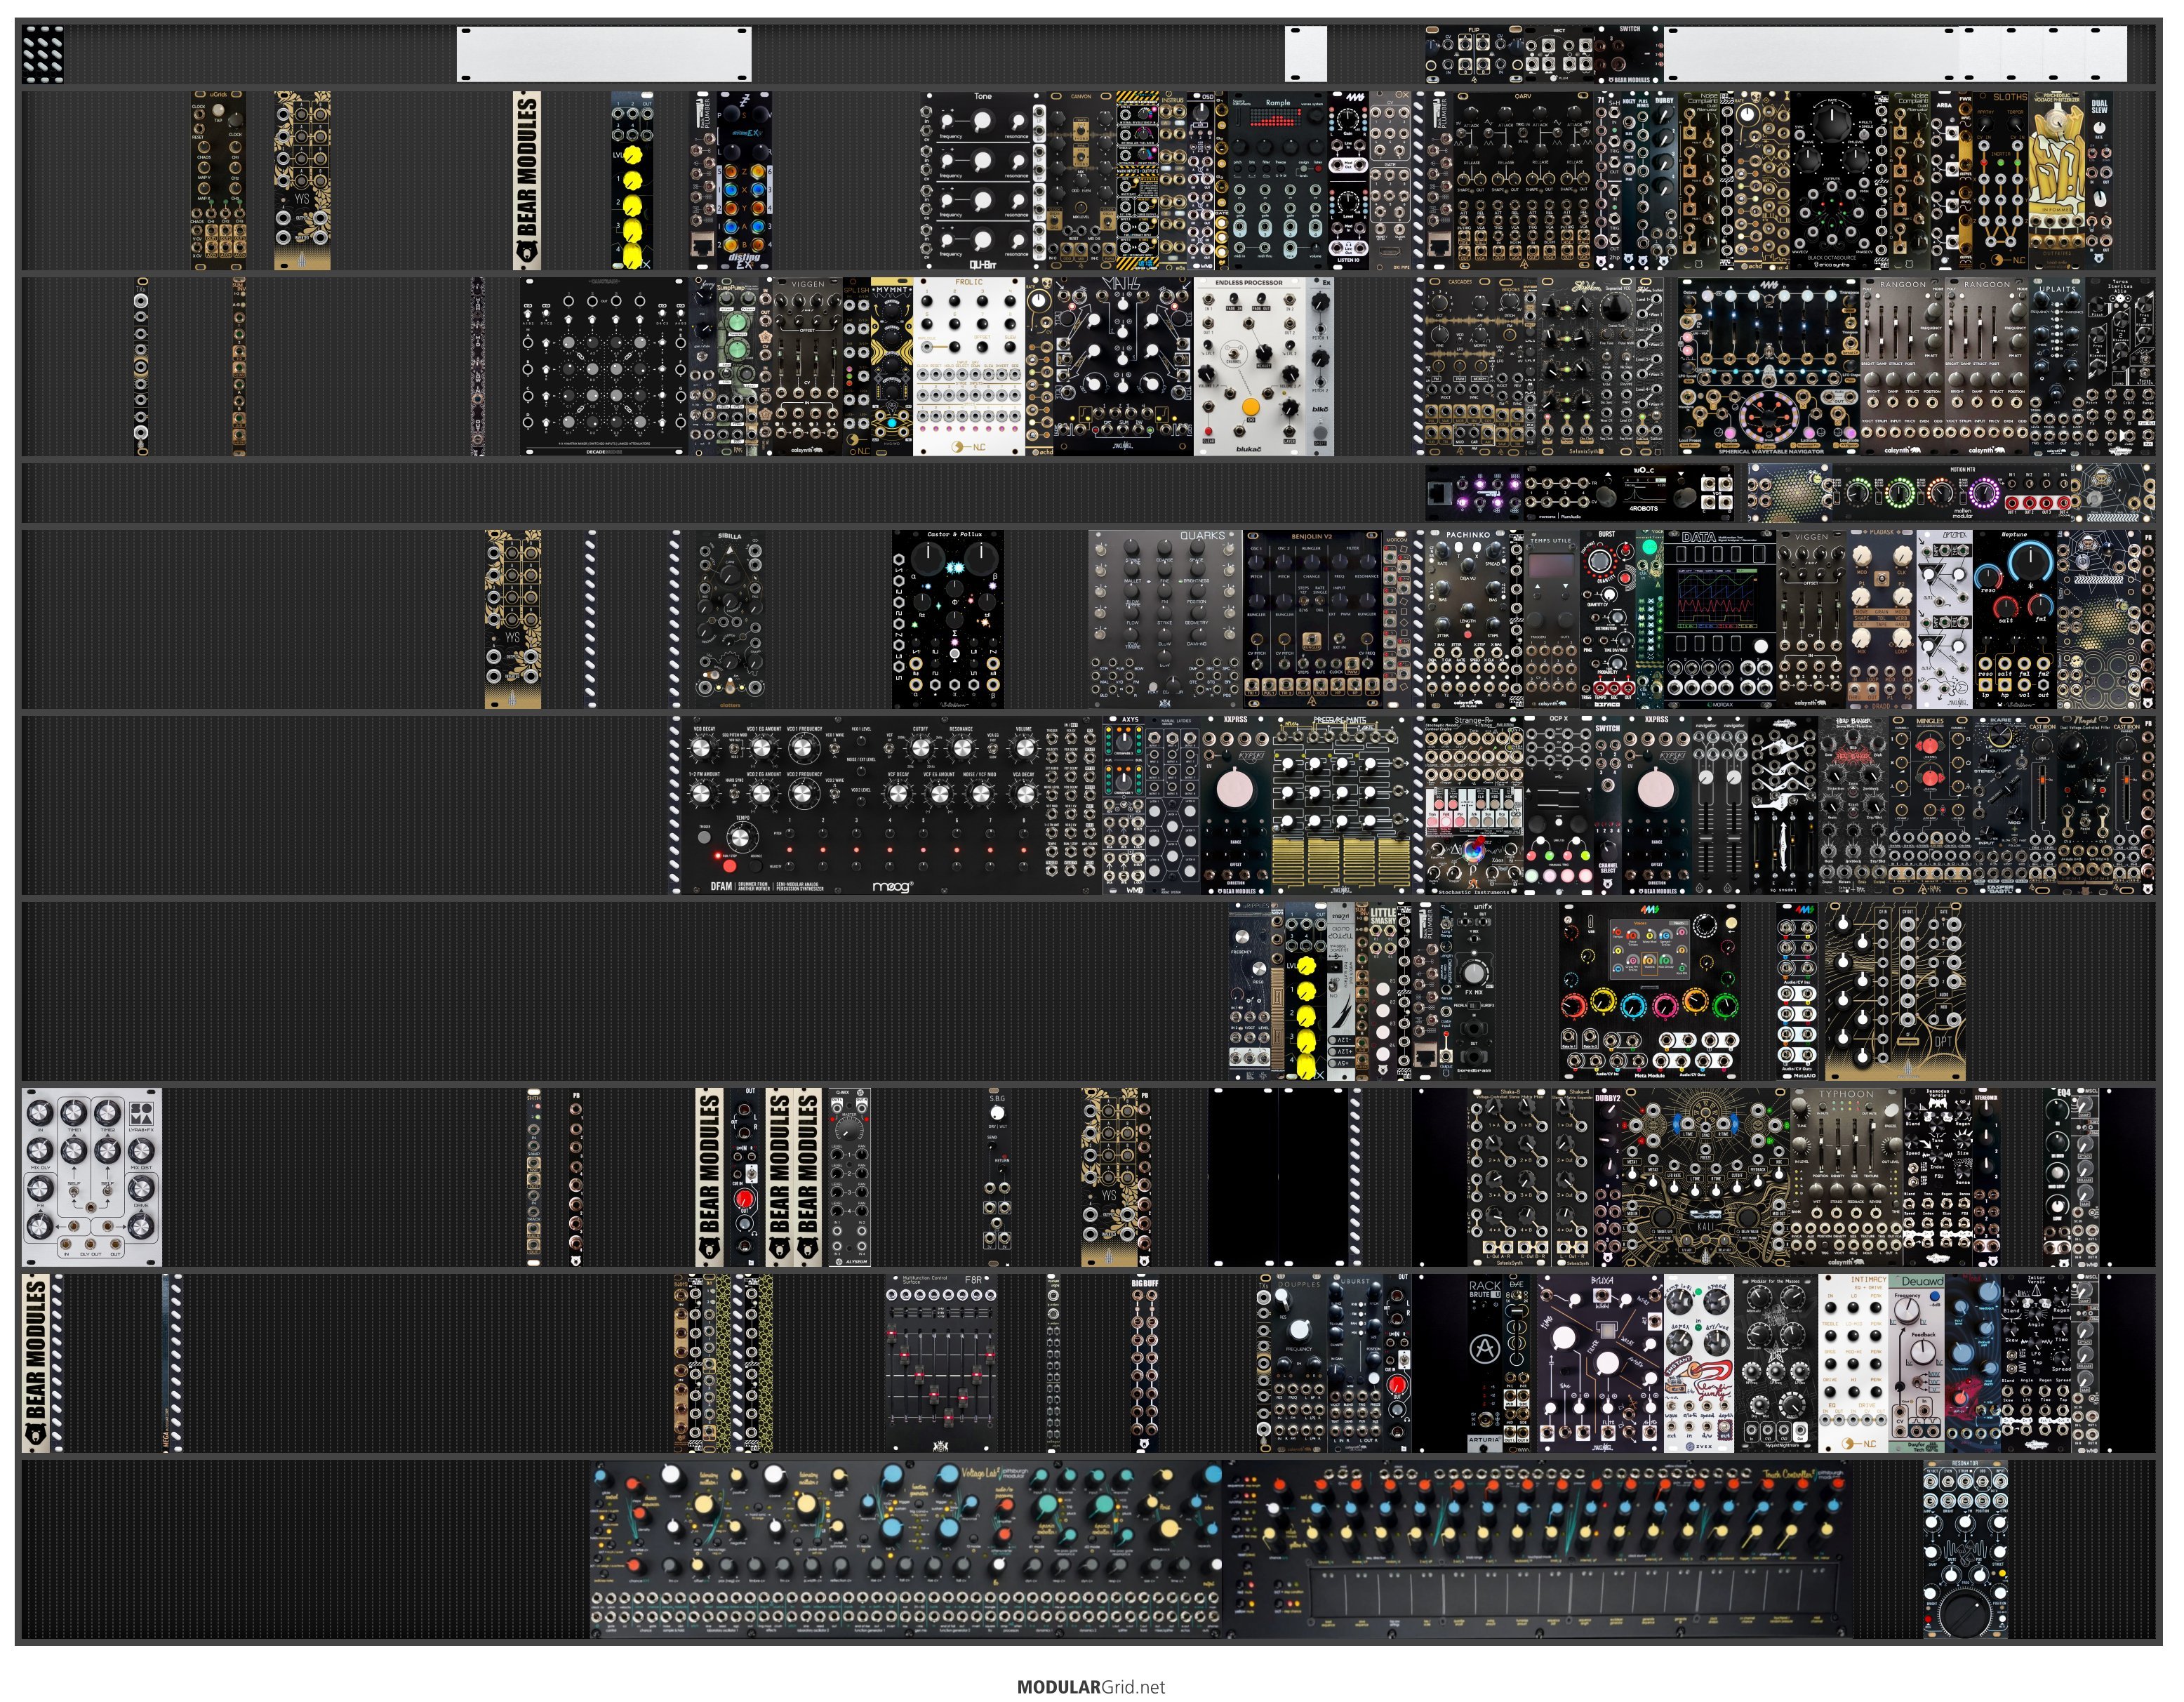Open the MODULARGrid.net link below the rack
The height and width of the screenshot is (1702, 2184).
[1091, 1687]
